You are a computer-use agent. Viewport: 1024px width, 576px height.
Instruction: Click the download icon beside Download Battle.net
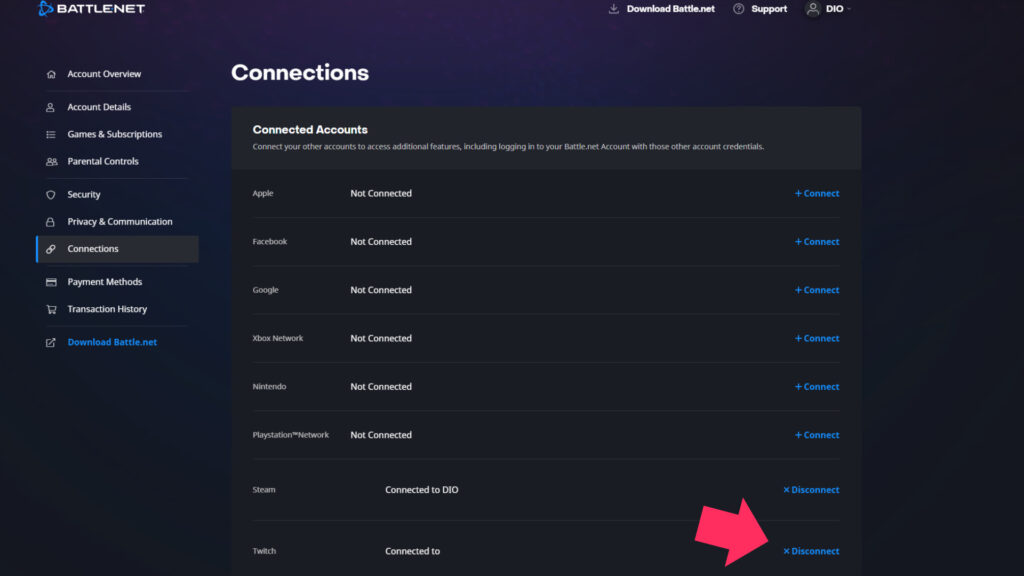coord(613,9)
